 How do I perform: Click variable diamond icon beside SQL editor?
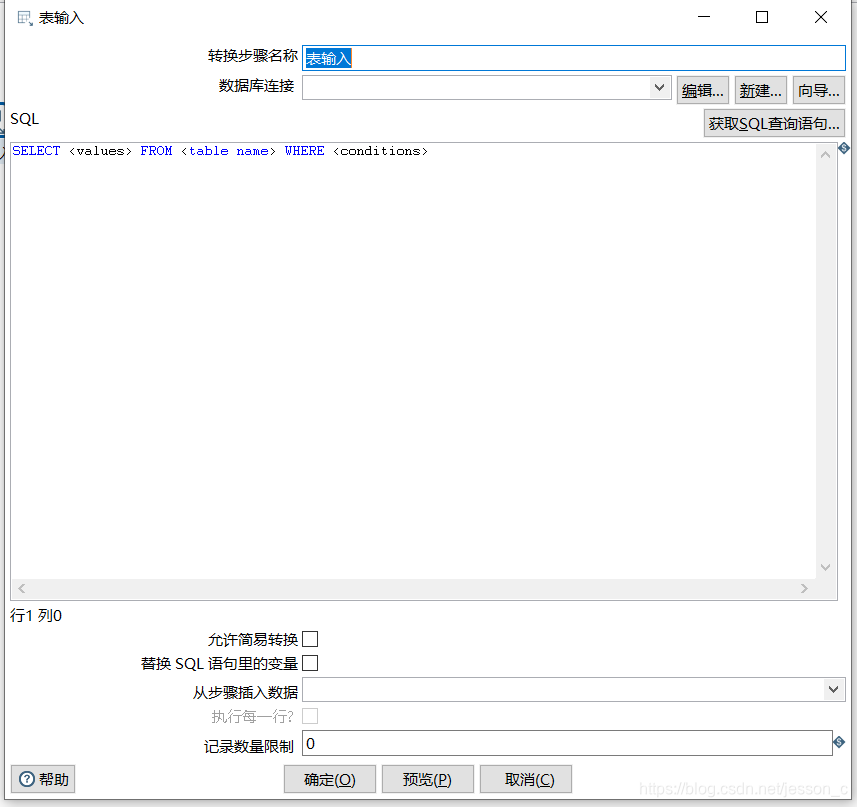(844, 148)
